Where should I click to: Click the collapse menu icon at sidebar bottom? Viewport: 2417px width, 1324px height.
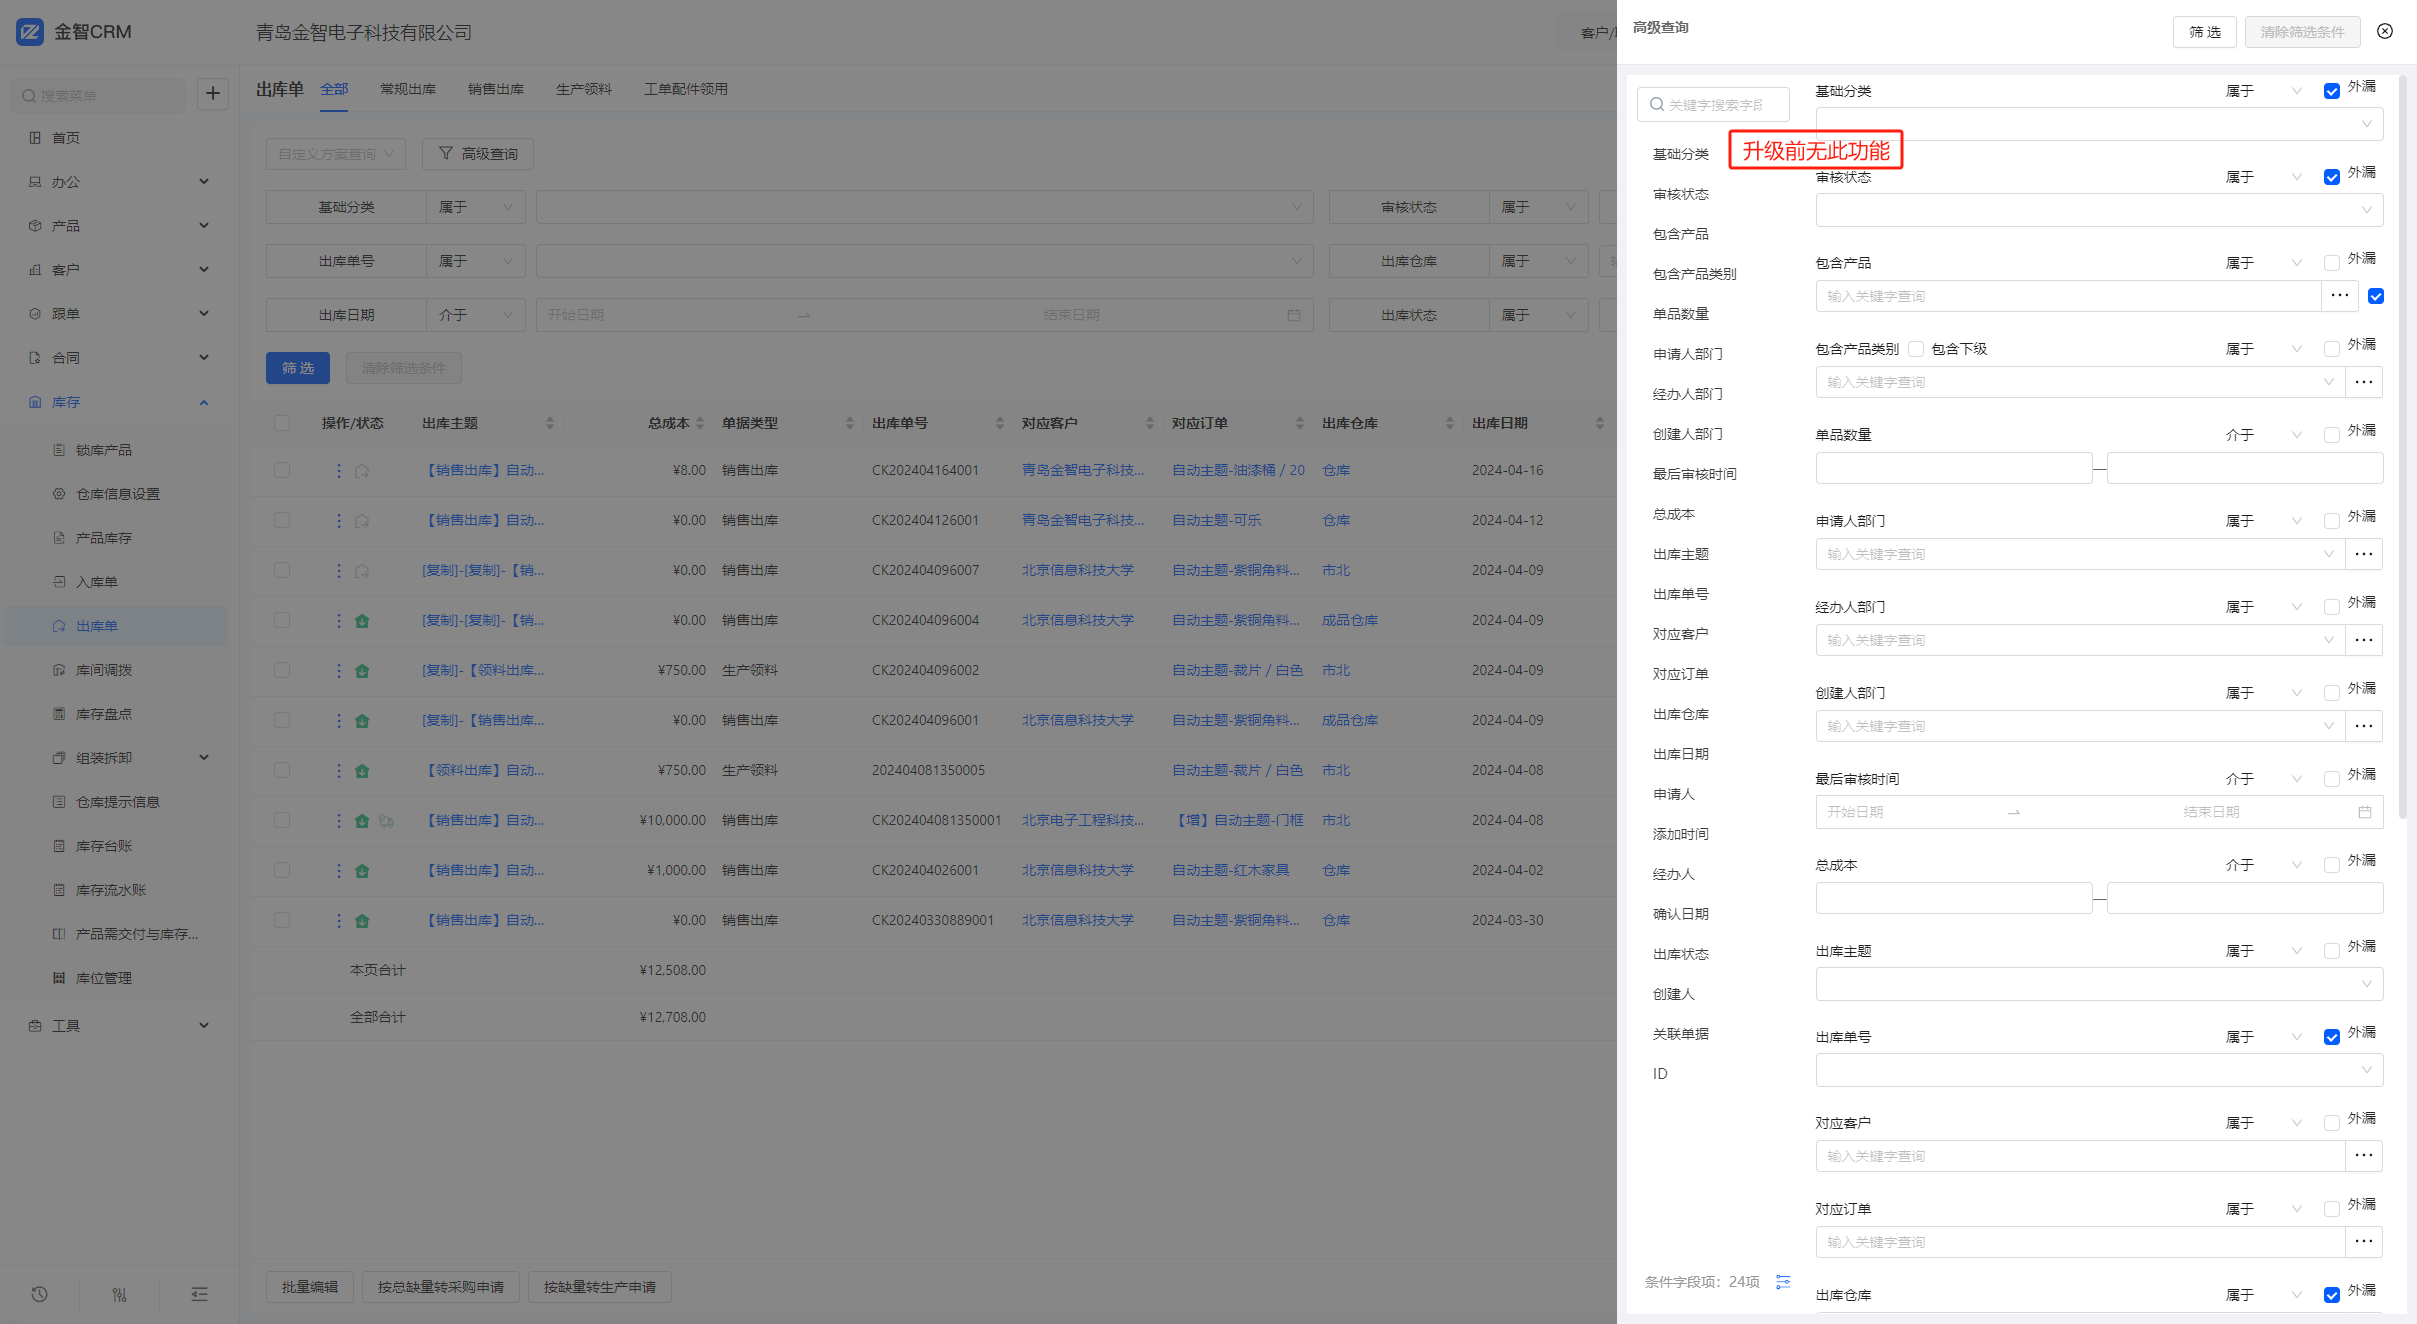tap(199, 1294)
